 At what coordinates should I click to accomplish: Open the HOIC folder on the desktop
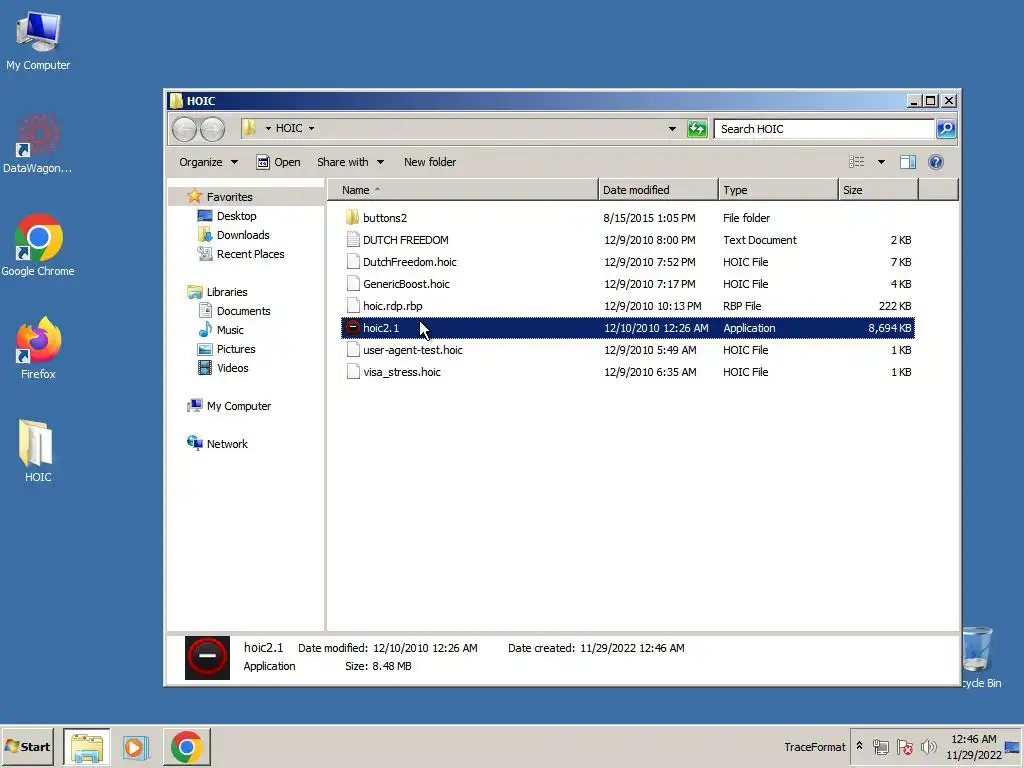pos(38,451)
